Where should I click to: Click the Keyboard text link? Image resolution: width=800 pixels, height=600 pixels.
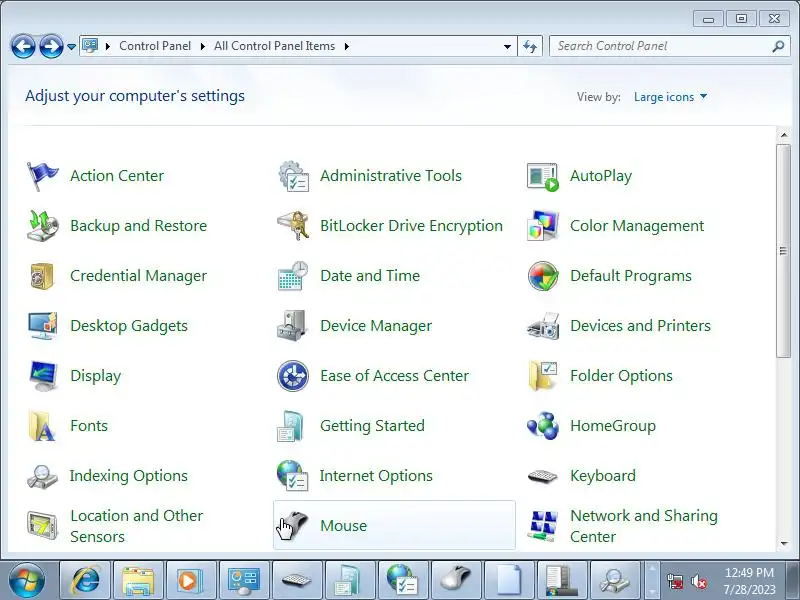pos(603,476)
